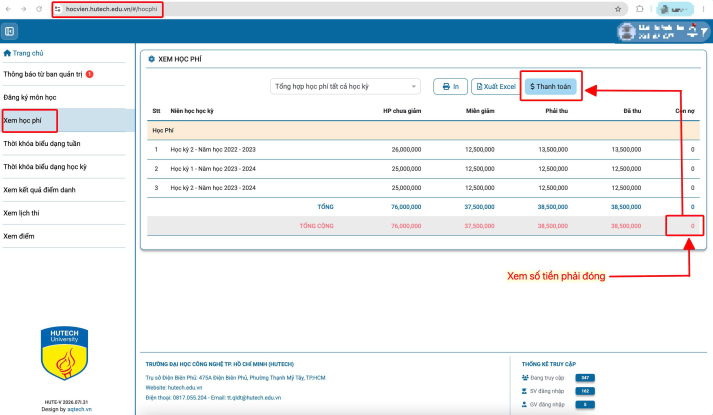Click the Niên học học kỳ column header
713x415 pixels.
click(192, 111)
